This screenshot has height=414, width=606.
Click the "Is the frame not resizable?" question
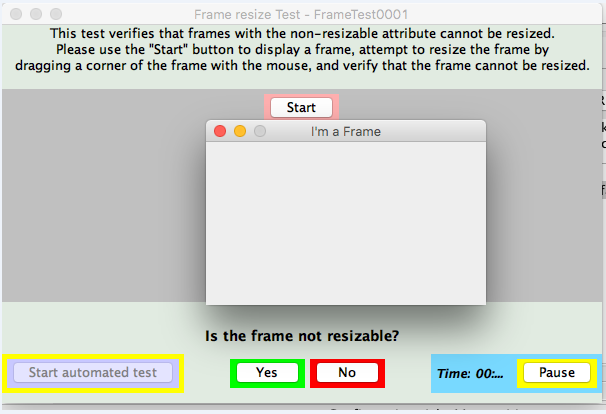point(308,335)
